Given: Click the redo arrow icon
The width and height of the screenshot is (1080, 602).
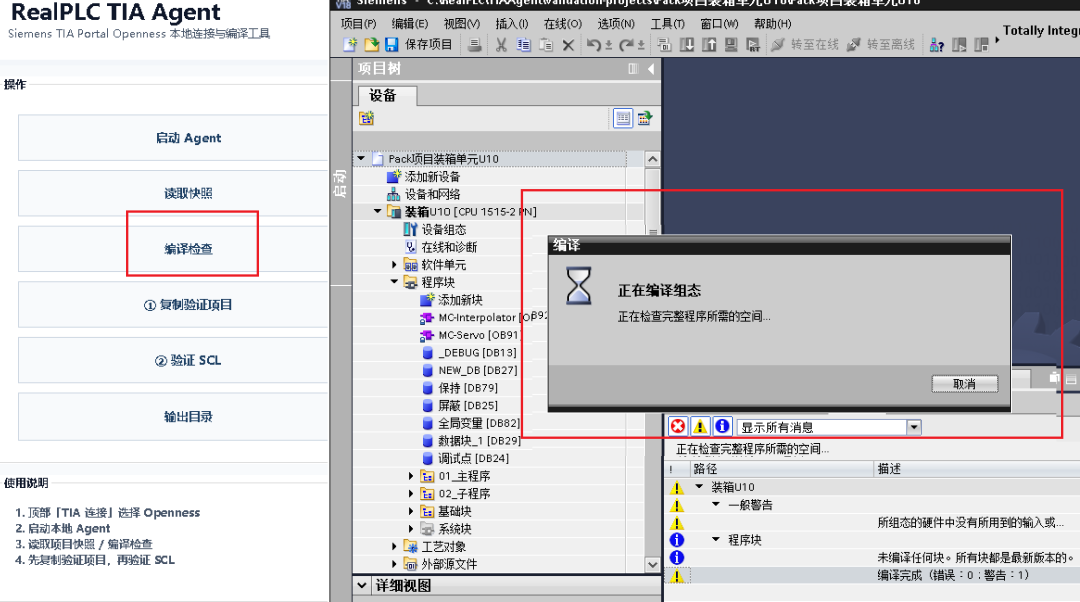Looking at the screenshot, I should point(626,45).
